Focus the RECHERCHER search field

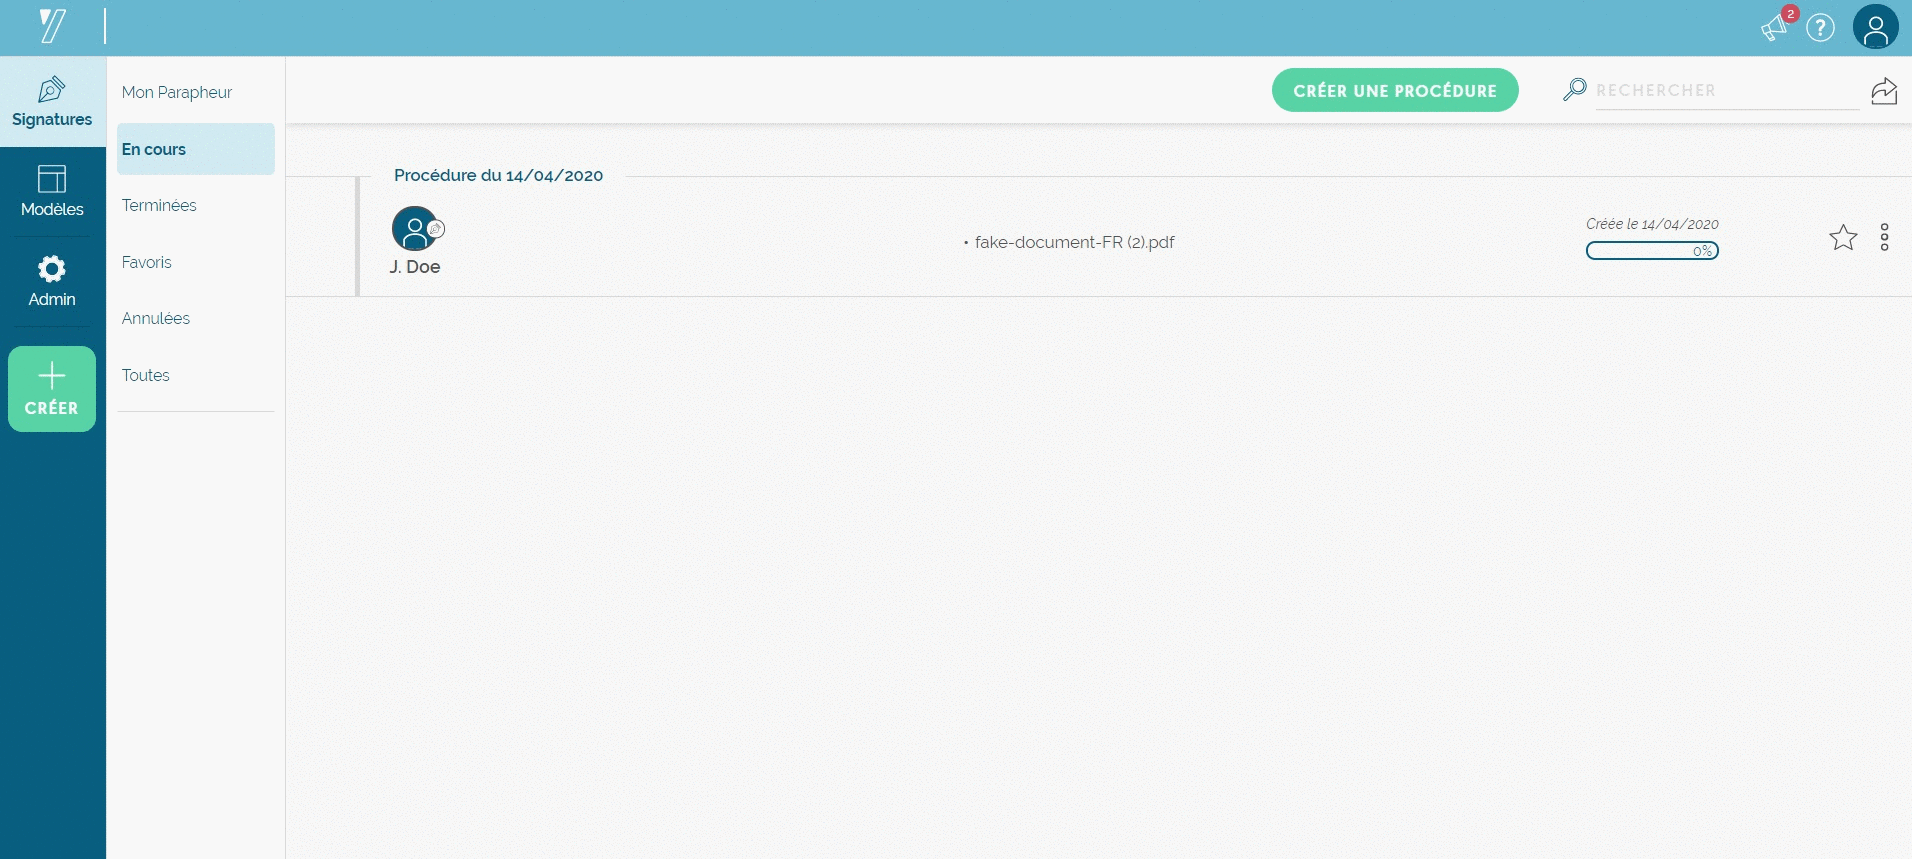[x=1725, y=90]
